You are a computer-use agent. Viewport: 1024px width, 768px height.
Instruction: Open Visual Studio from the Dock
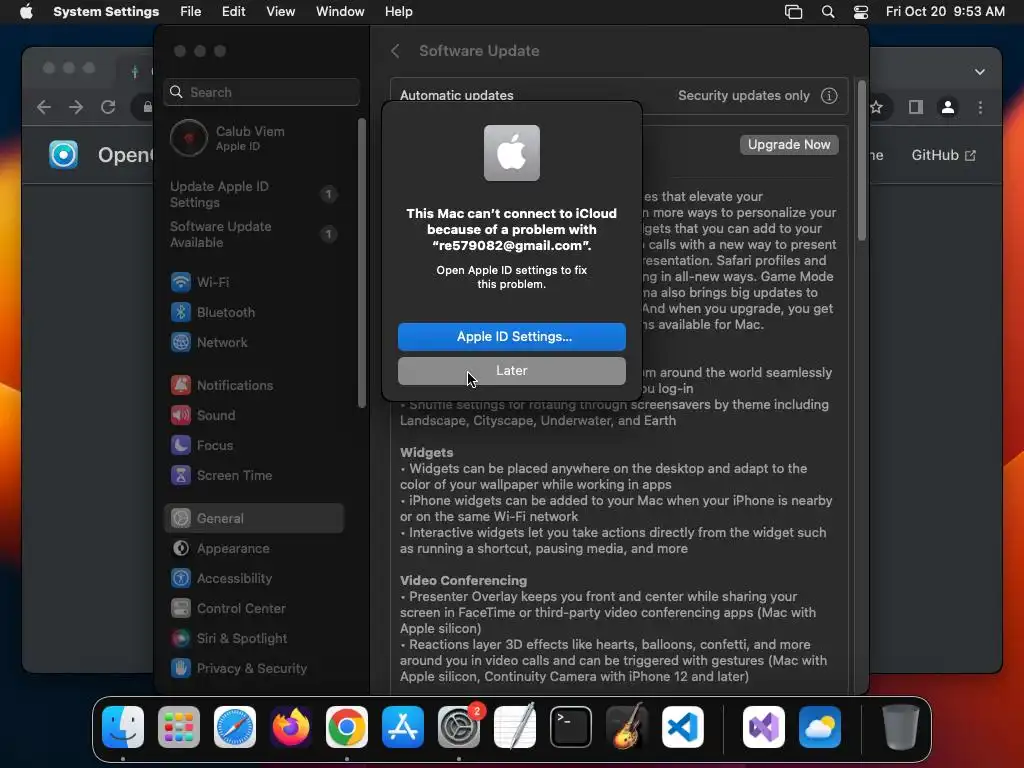click(x=763, y=727)
